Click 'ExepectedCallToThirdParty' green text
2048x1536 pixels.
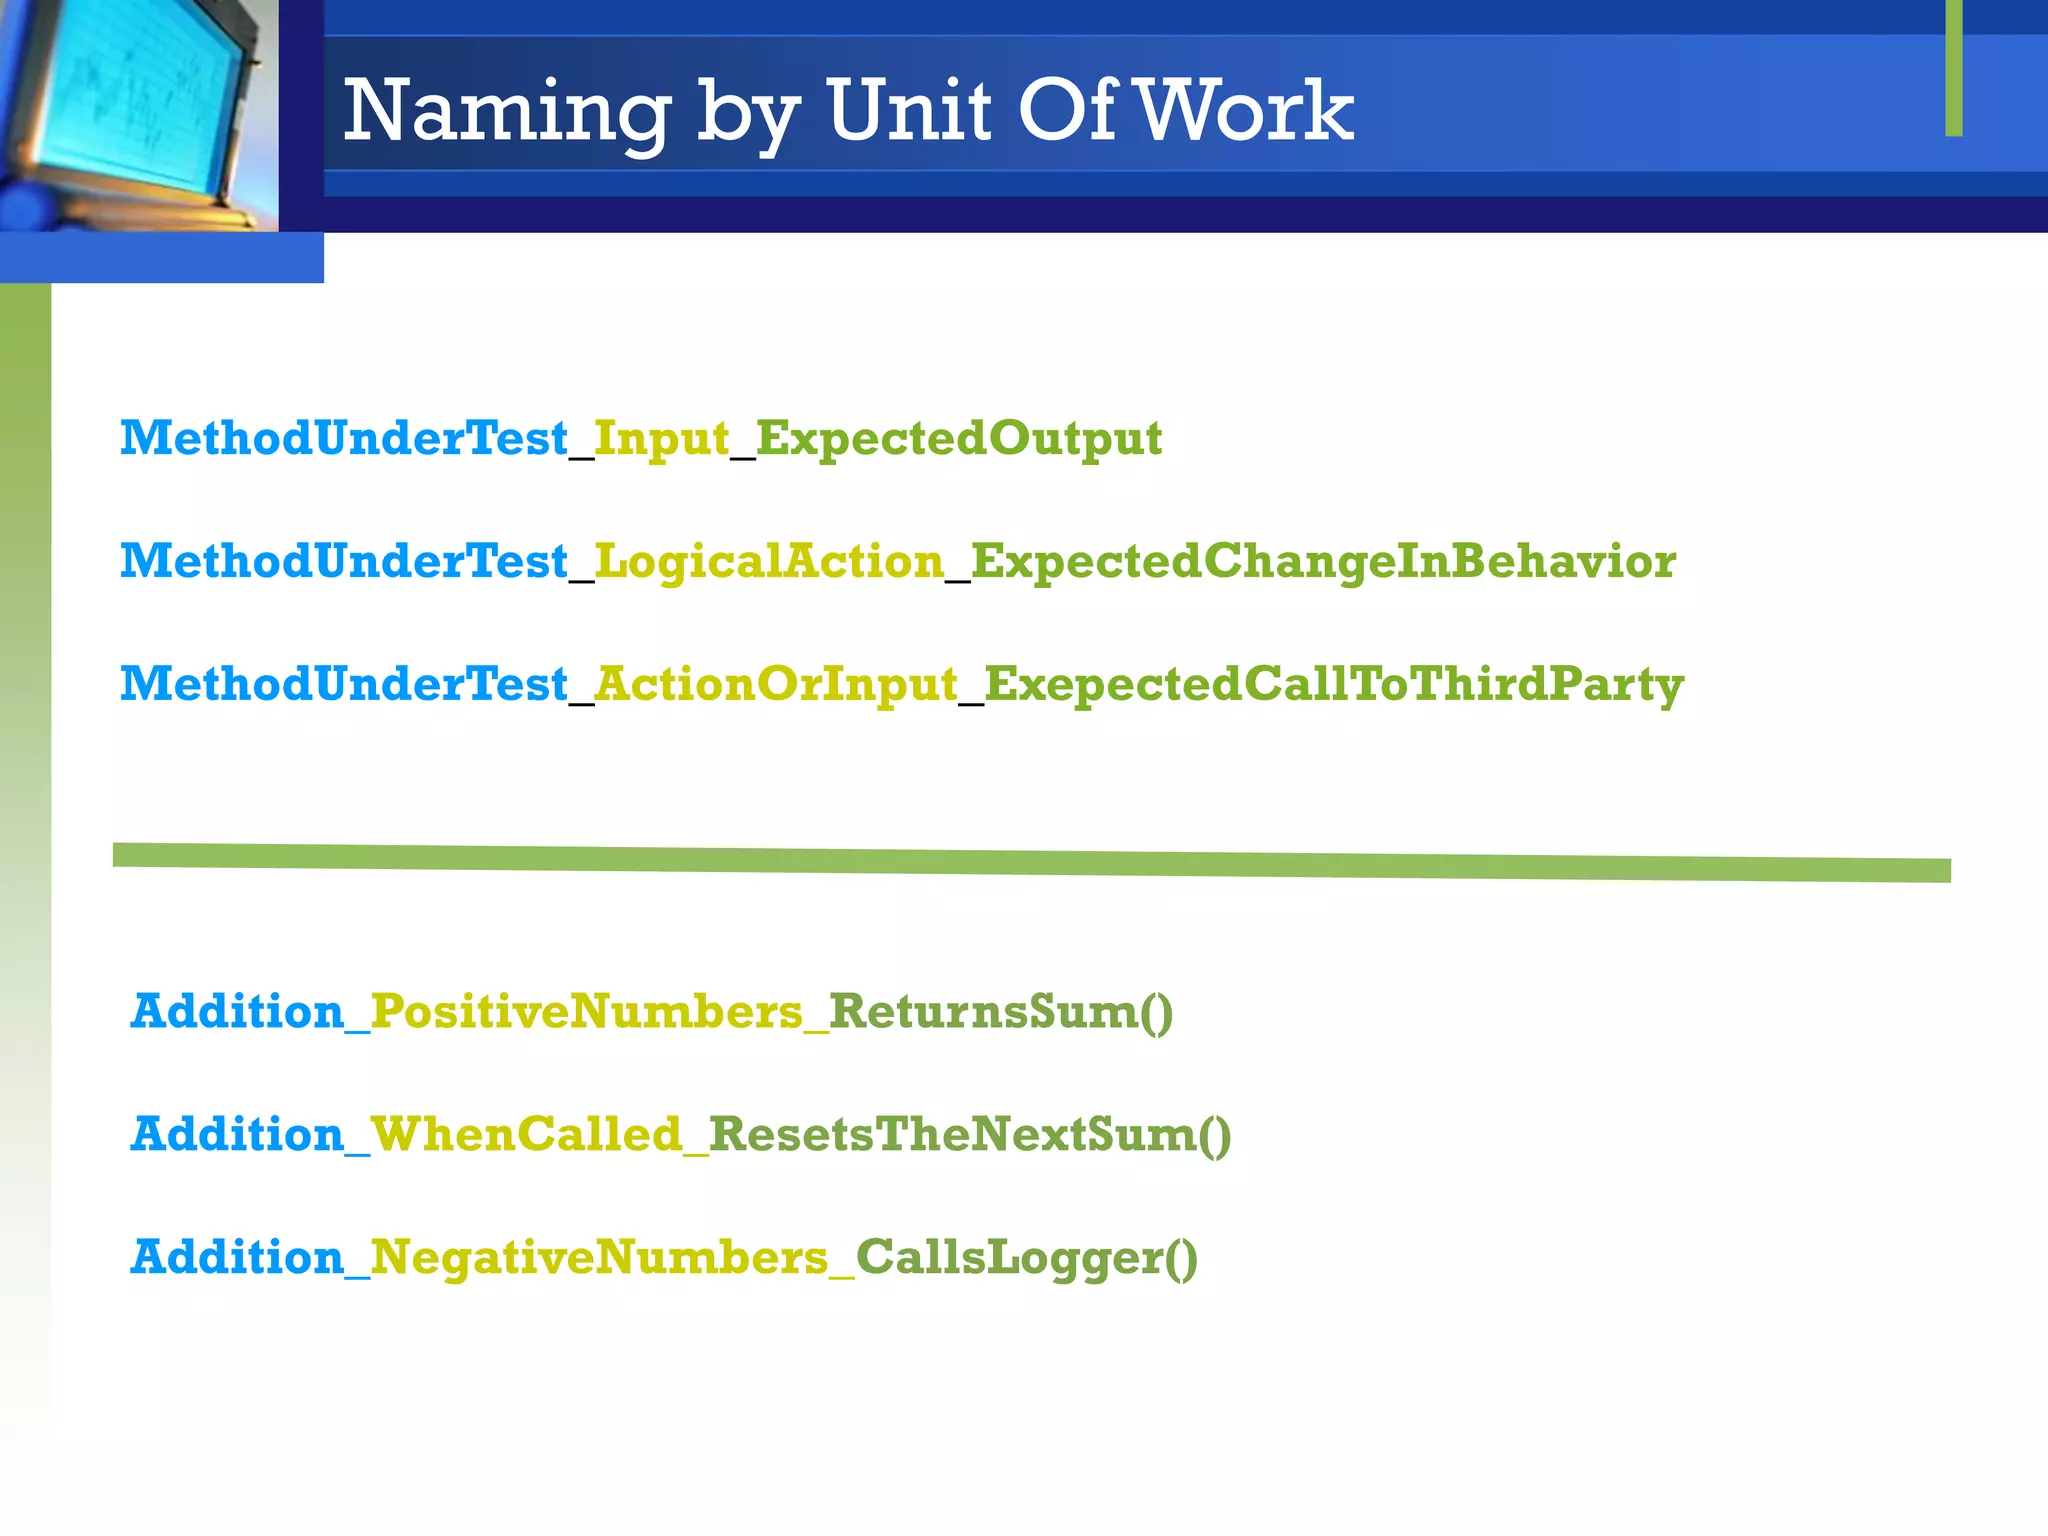(1333, 684)
